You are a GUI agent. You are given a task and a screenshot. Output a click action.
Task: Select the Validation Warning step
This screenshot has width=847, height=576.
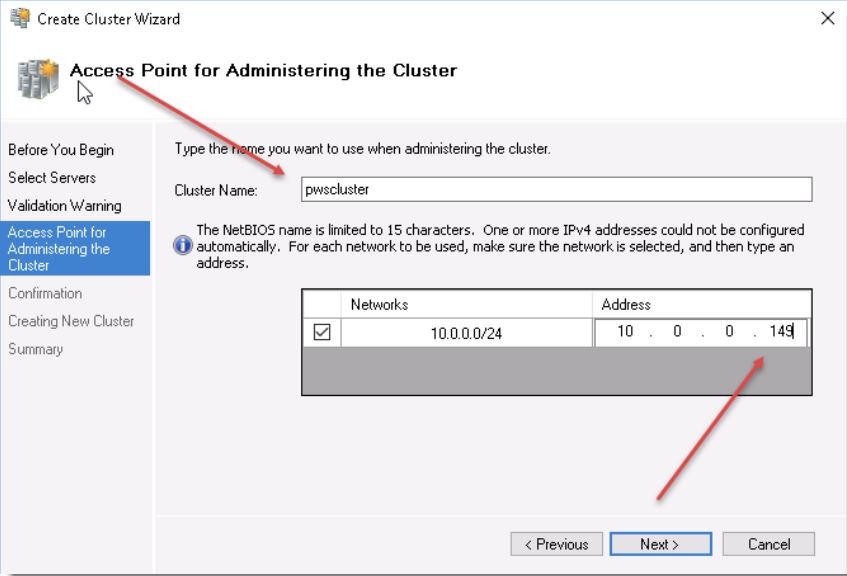64,206
